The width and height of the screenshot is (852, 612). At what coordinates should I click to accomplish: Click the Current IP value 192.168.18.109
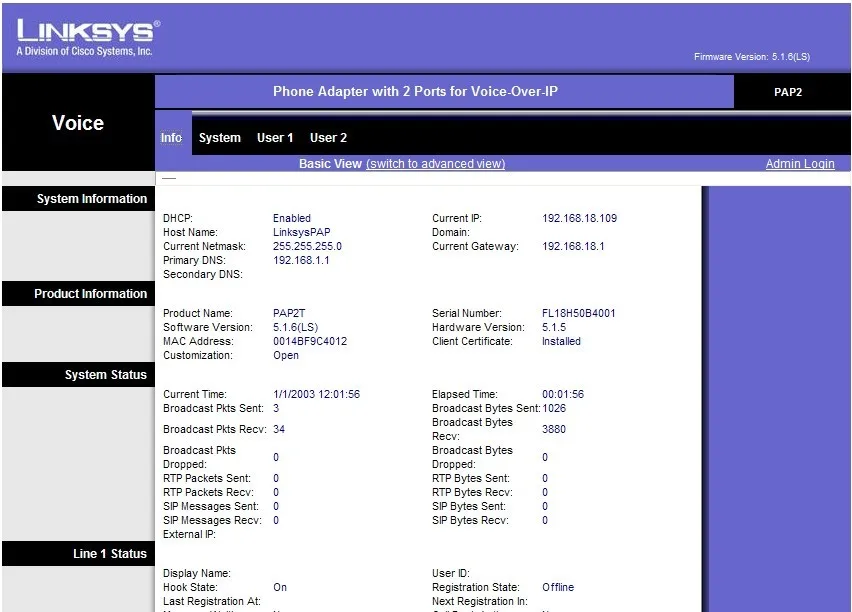579,218
